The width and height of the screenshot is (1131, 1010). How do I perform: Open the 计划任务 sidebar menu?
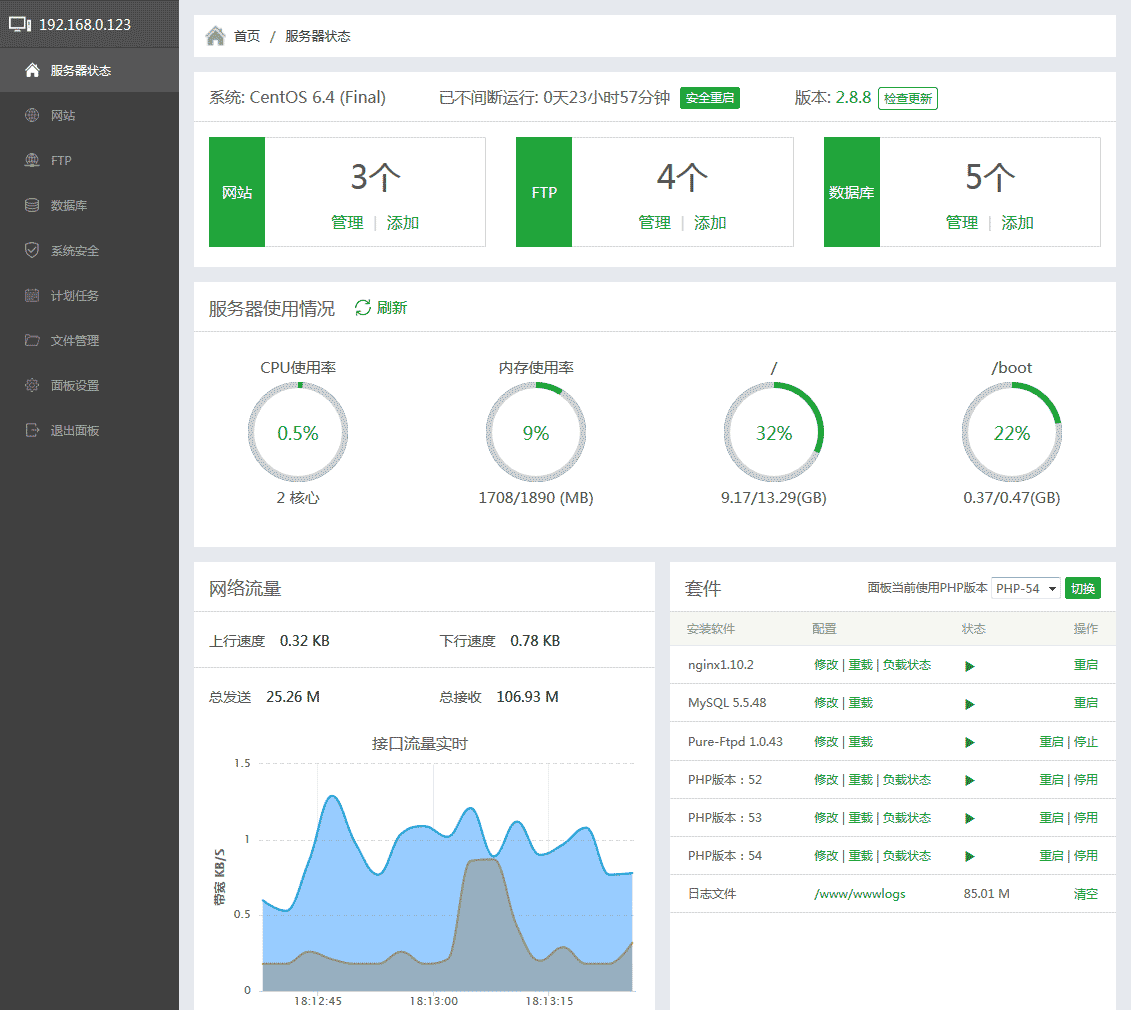pyautogui.click(x=75, y=295)
